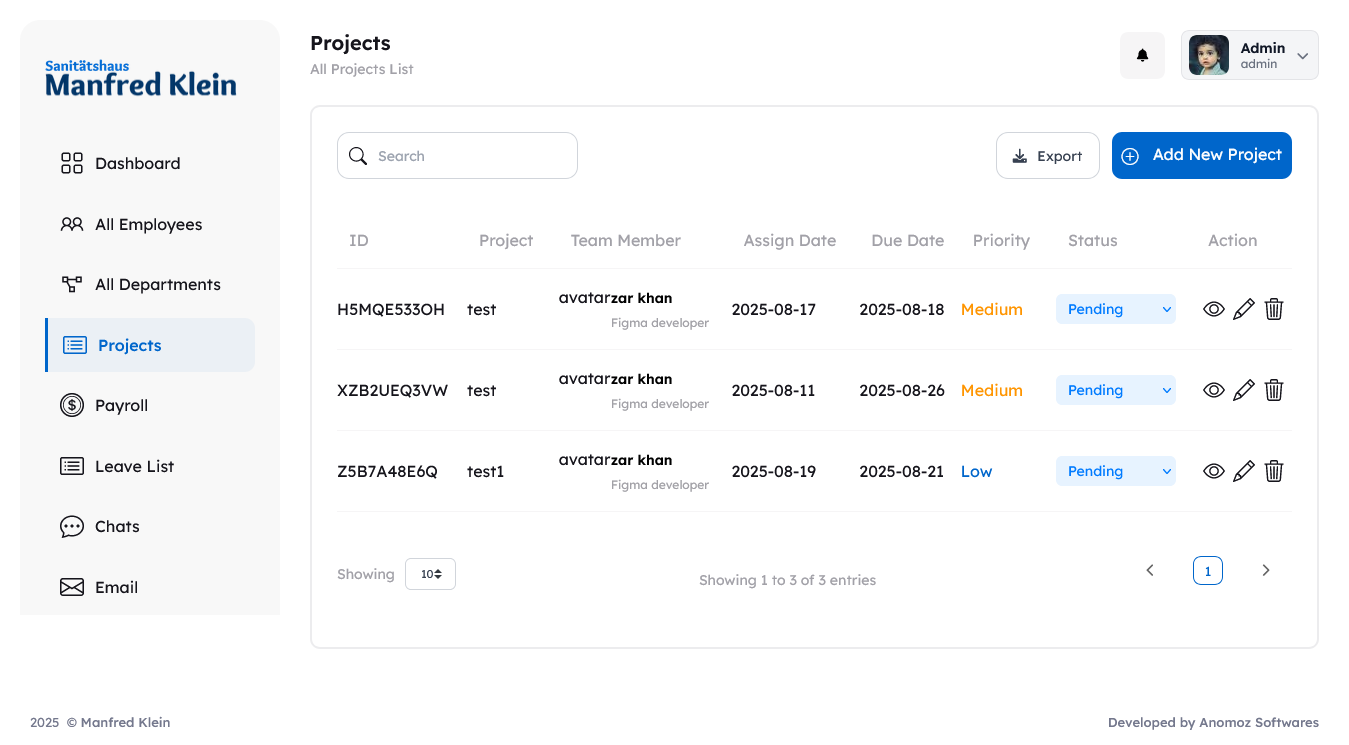Click inside the Search projects field

pyautogui.click(x=470, y=156)
